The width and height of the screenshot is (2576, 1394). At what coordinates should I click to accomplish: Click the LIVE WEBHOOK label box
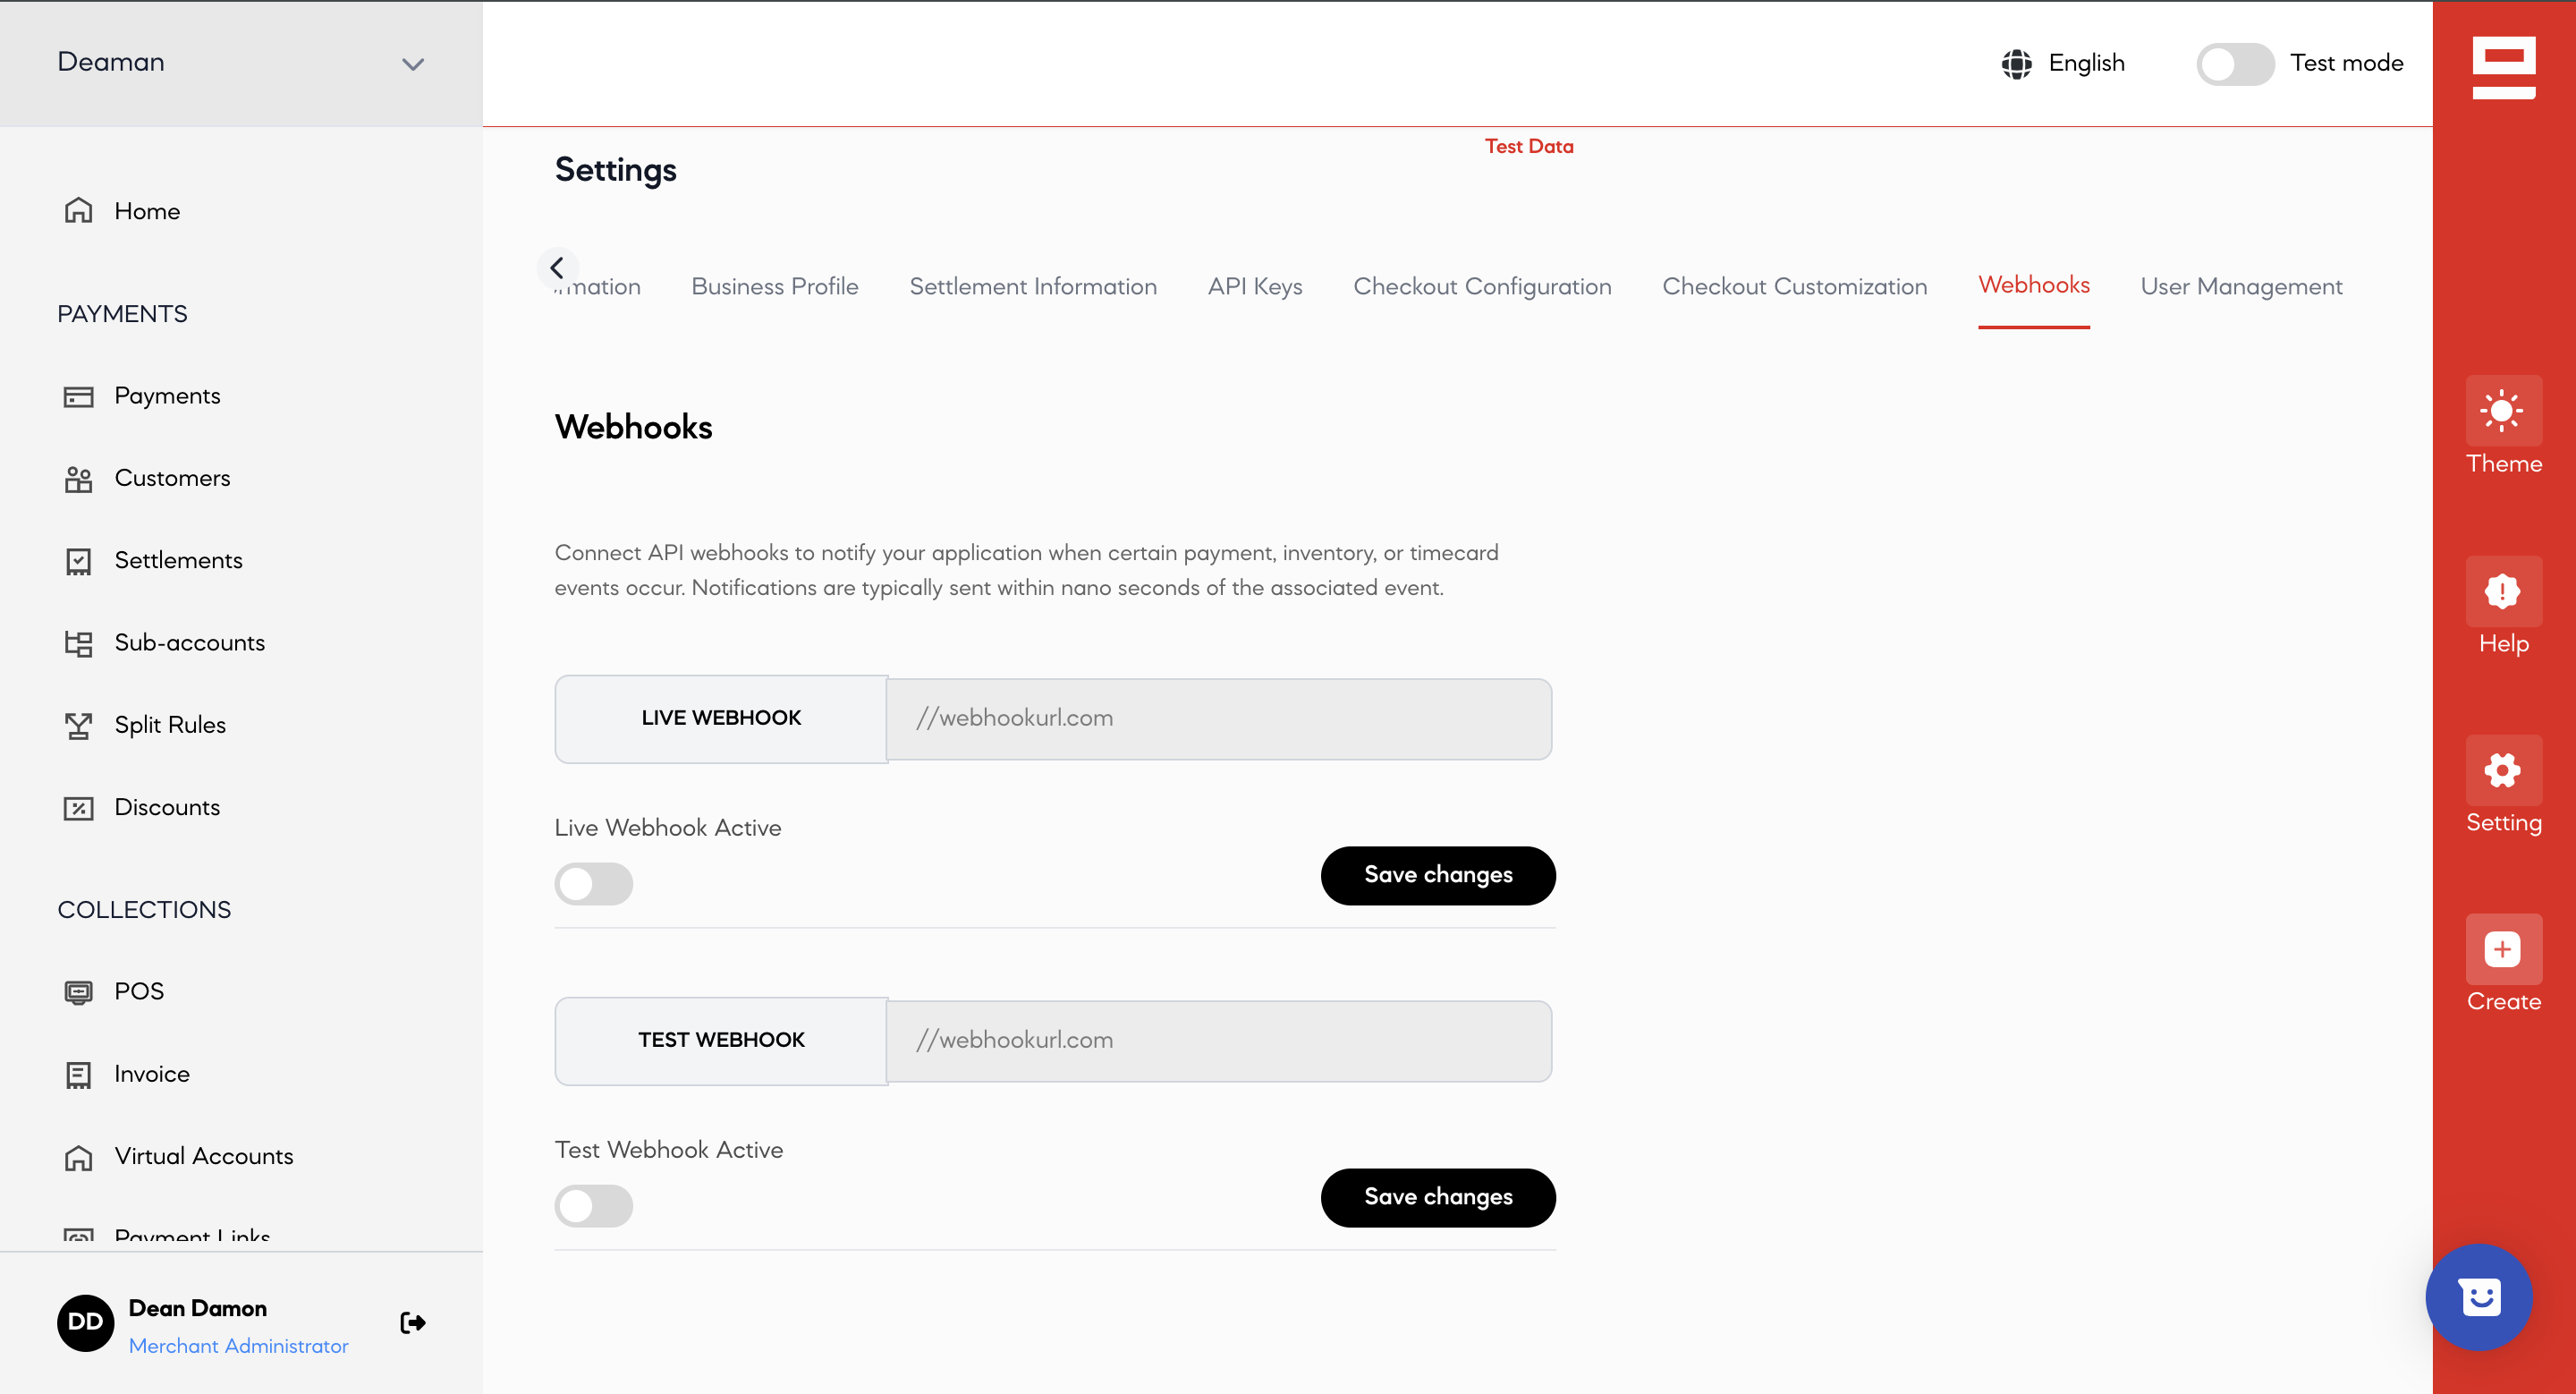click(721, 719)
